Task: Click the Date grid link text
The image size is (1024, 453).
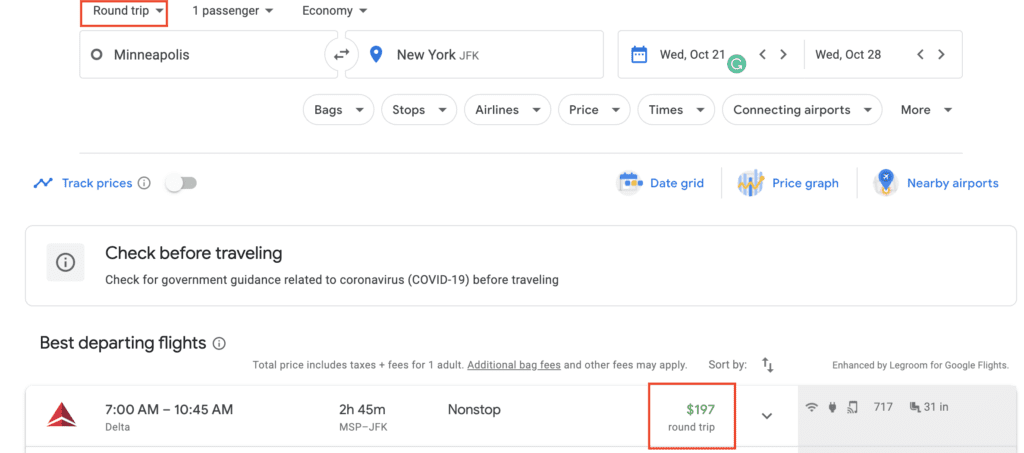Action: coord(677,183)
